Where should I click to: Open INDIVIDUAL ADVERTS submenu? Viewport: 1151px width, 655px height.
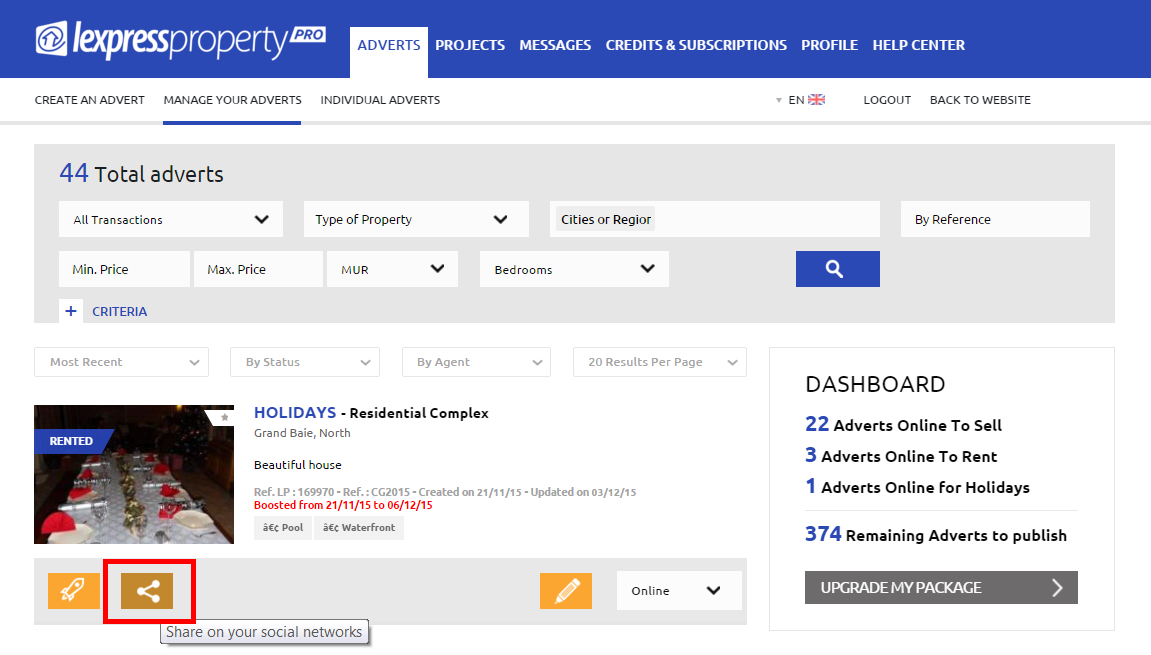tap(380, 100)
